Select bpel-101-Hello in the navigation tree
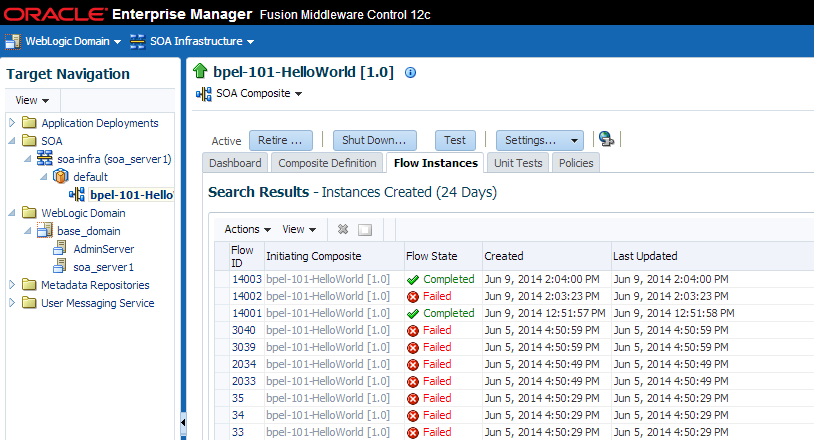The image size is (814, 440). click(131, 195)
